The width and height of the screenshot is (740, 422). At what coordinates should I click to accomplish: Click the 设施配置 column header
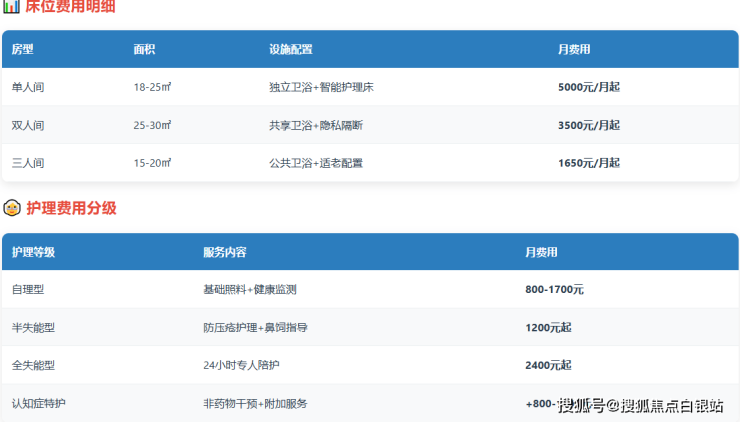coord(291,49)
